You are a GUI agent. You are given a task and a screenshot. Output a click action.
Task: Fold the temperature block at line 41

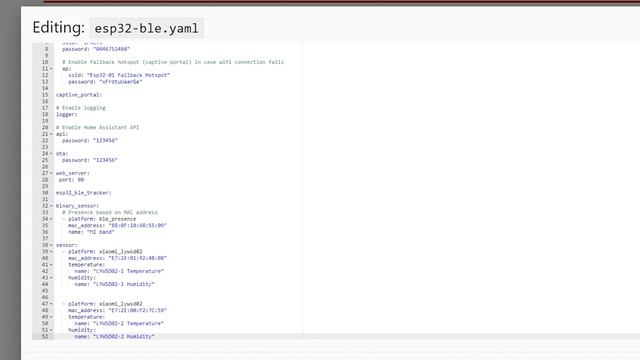(x=51, y=264)
